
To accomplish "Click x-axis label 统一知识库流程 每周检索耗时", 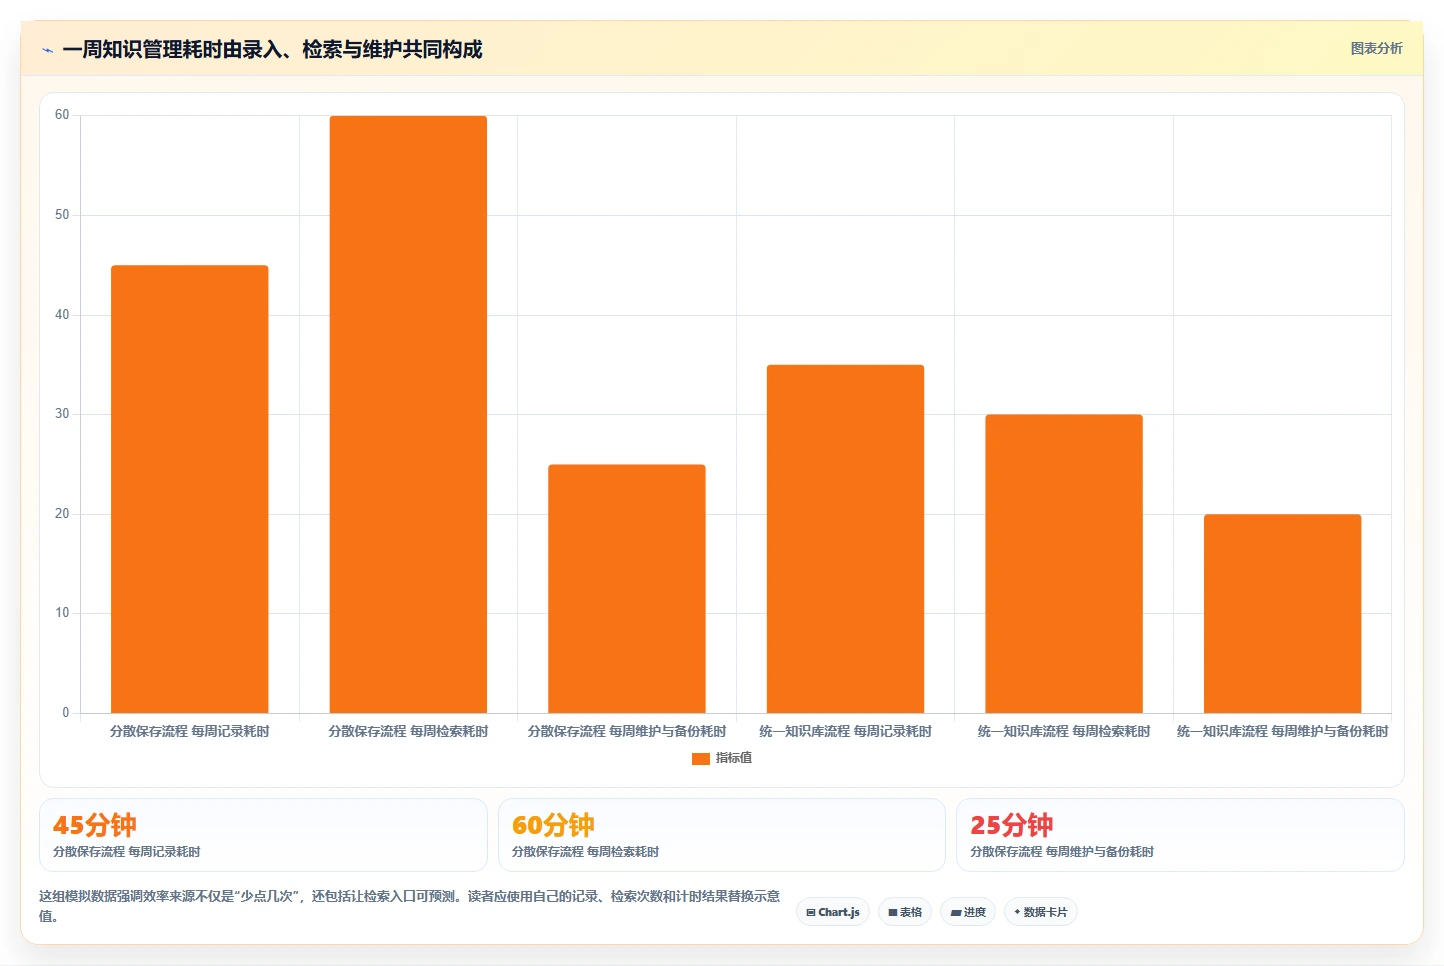I will (x=1064, y=731).
